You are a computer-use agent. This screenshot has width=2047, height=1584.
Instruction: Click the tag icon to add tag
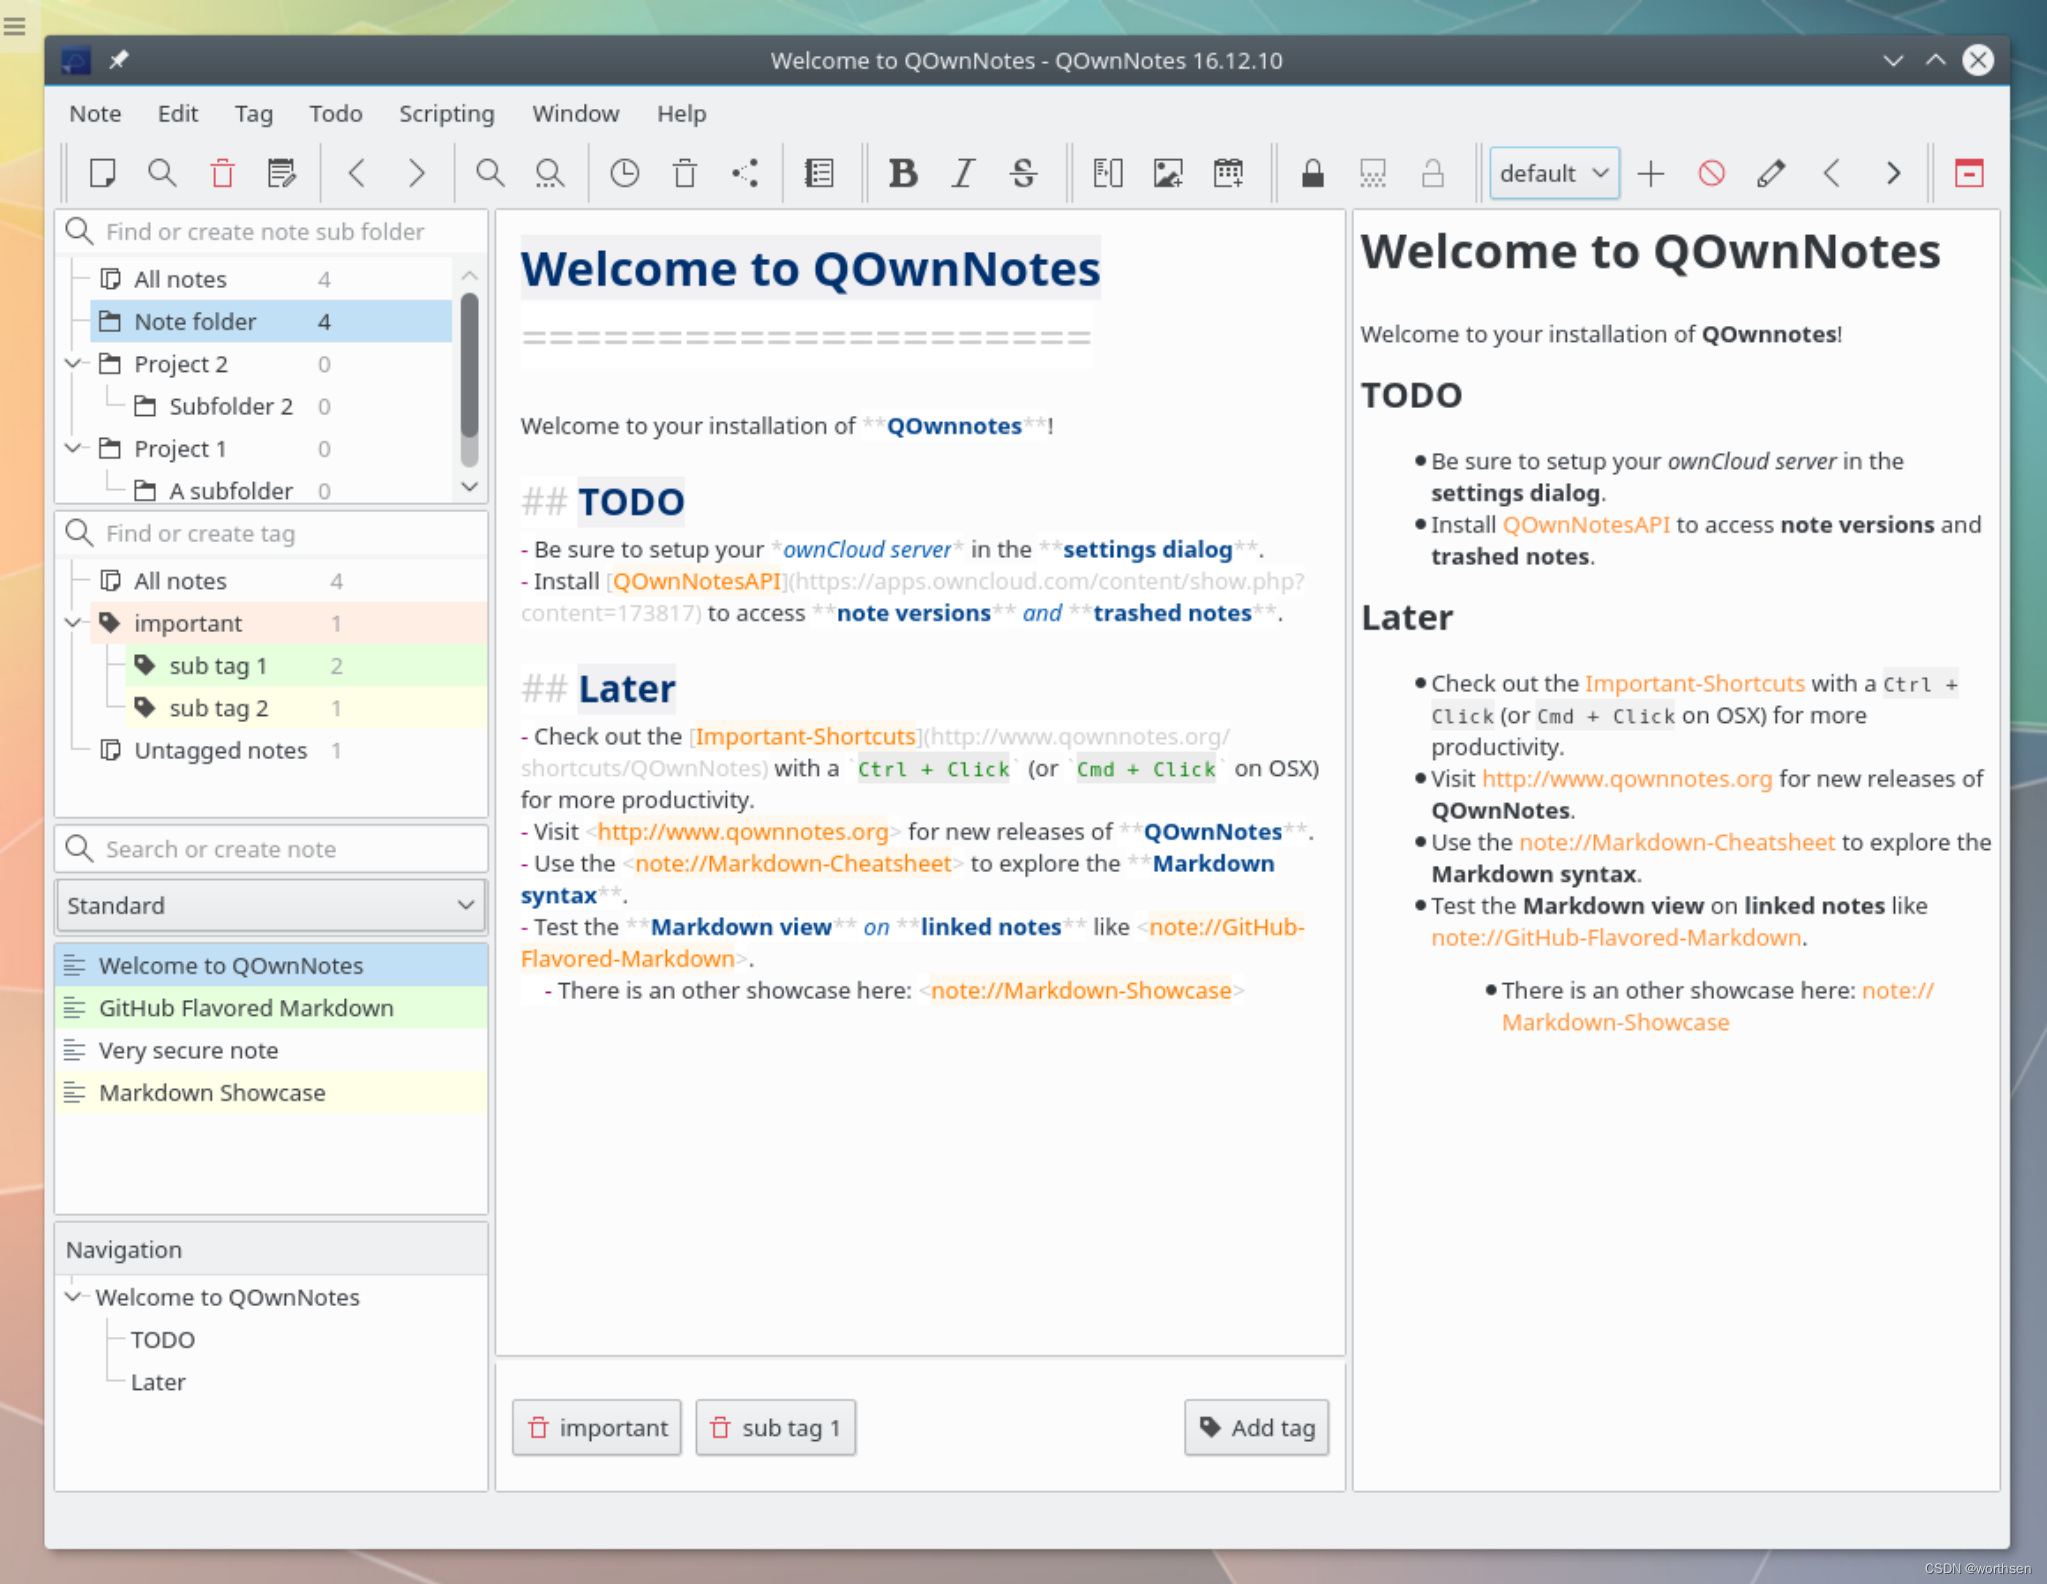click(x=1210, y=1426)
